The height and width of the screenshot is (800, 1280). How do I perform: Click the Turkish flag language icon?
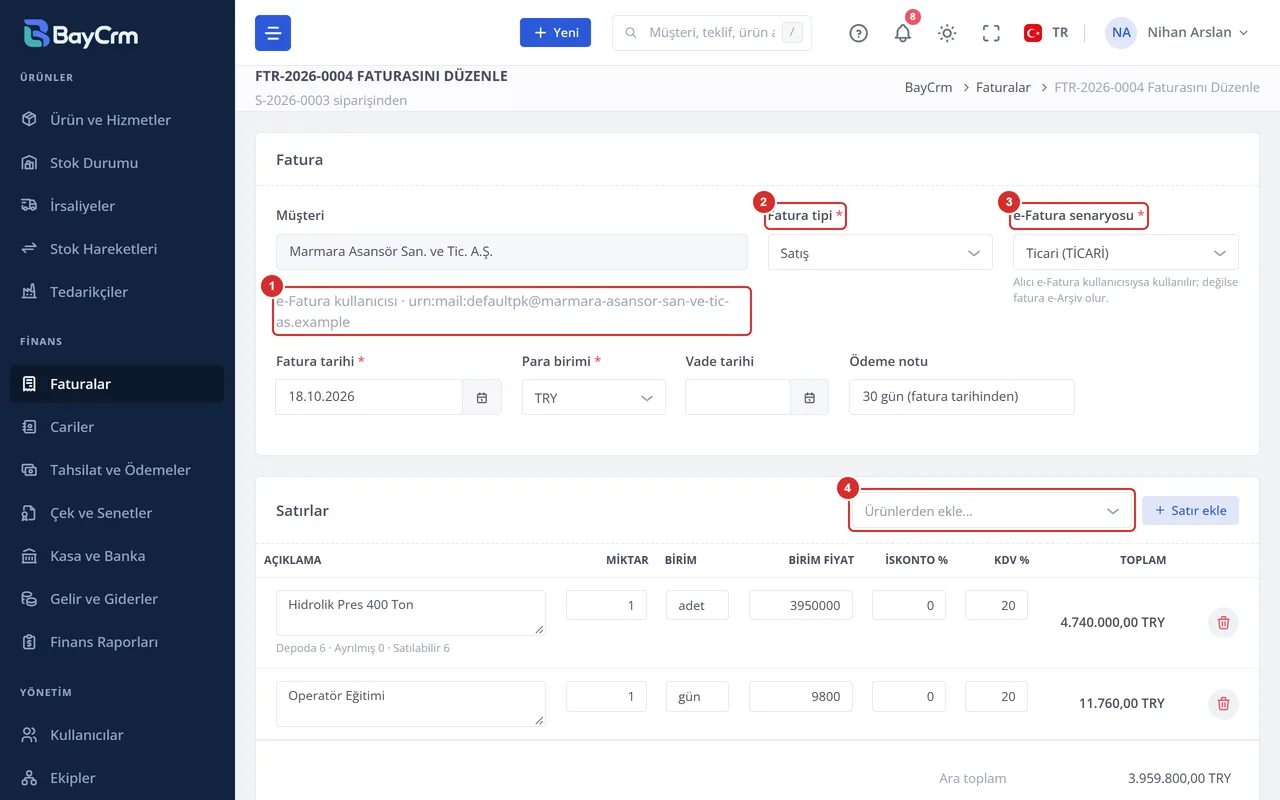(1033, 33)
